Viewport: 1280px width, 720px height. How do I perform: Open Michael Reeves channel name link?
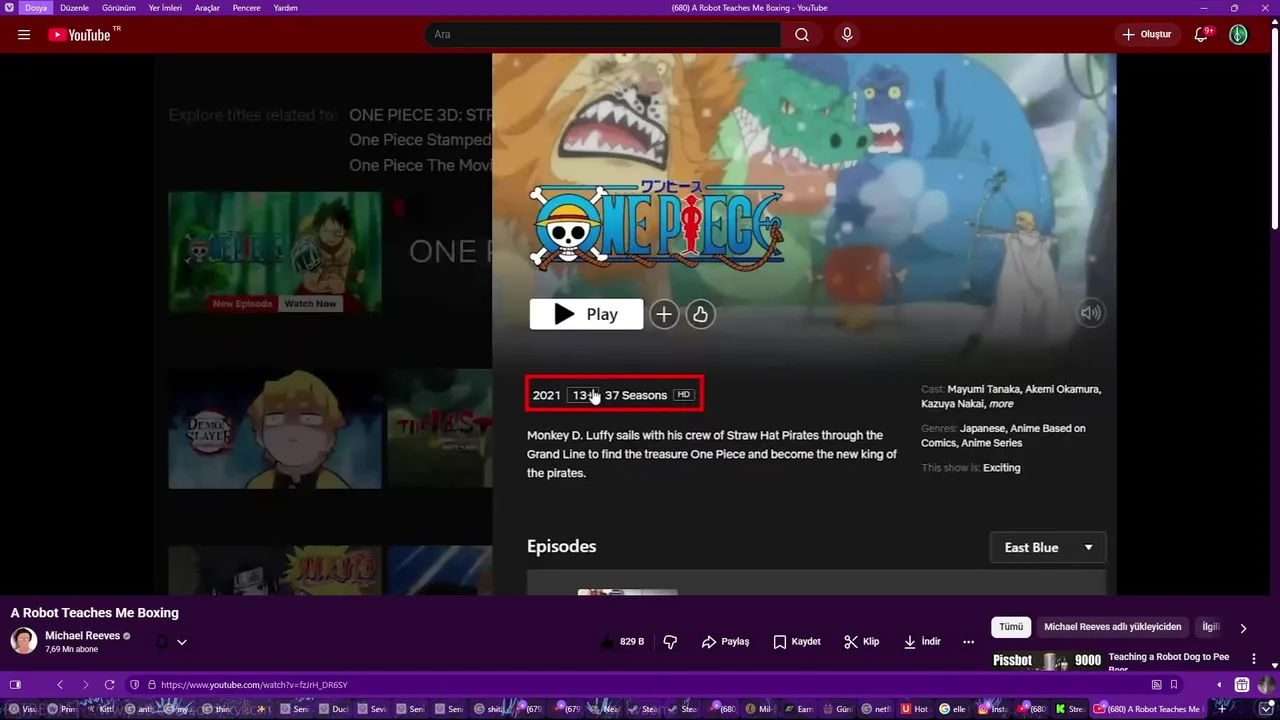point(82,636)
